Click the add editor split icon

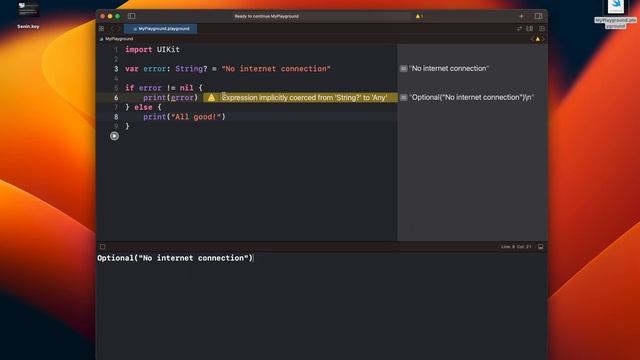point(542,29)
